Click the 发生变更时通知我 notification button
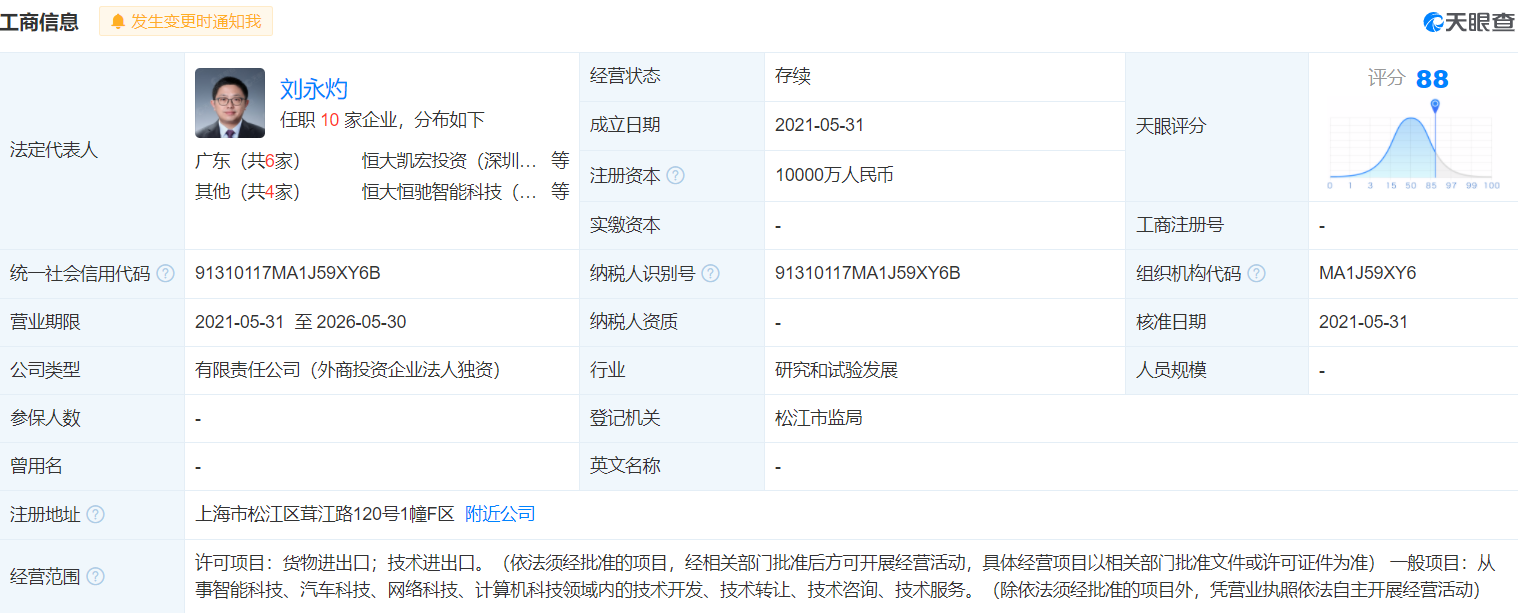1518x613 pixels. click(x=186, y=21)
